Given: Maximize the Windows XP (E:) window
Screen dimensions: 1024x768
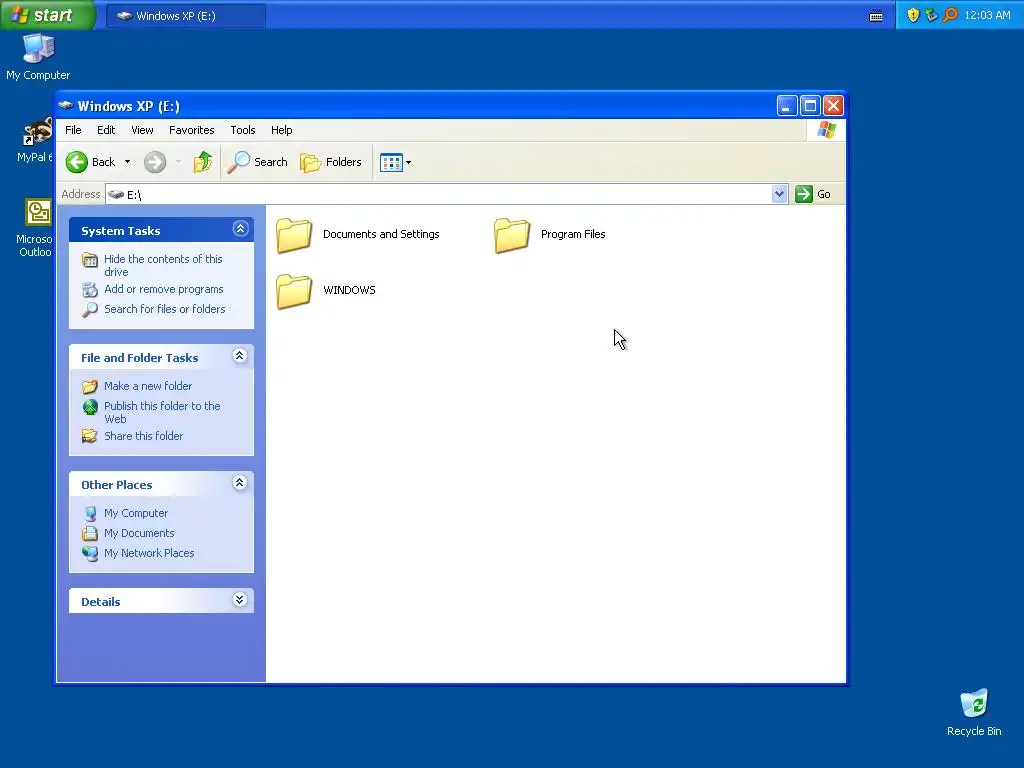Looking at the screenshot, I should (x=810, y=106).
